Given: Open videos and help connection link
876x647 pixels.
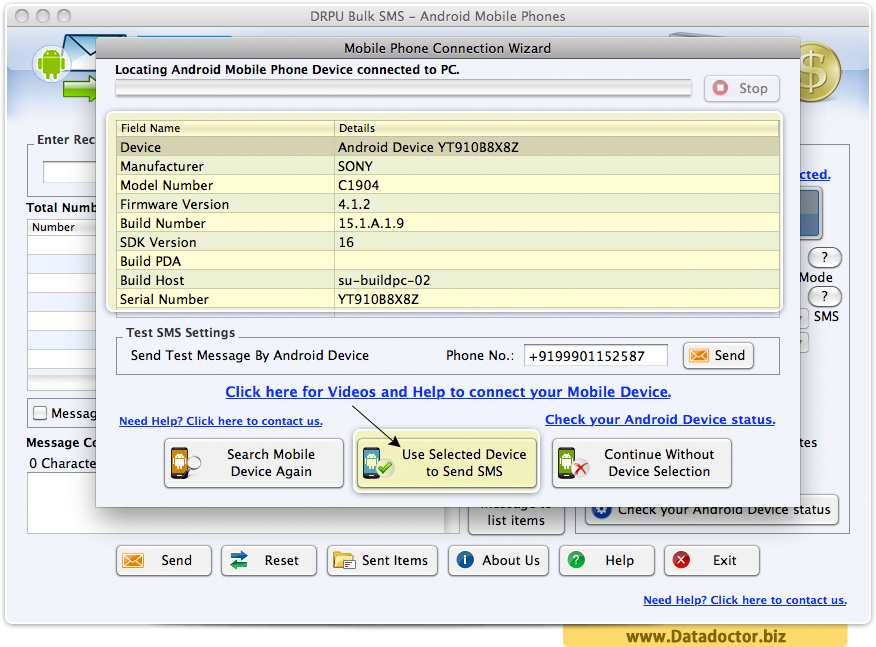Looking at the screenshot, I should [x=448, y=392].
